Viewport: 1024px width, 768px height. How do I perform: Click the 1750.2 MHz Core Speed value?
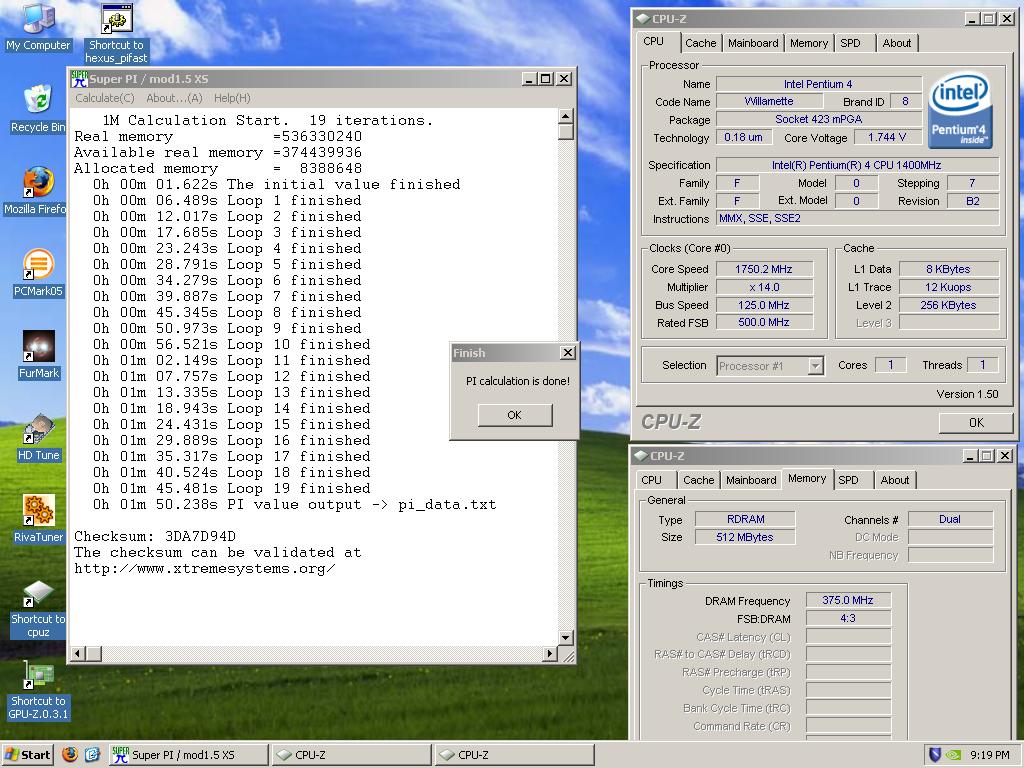point(764,269)
